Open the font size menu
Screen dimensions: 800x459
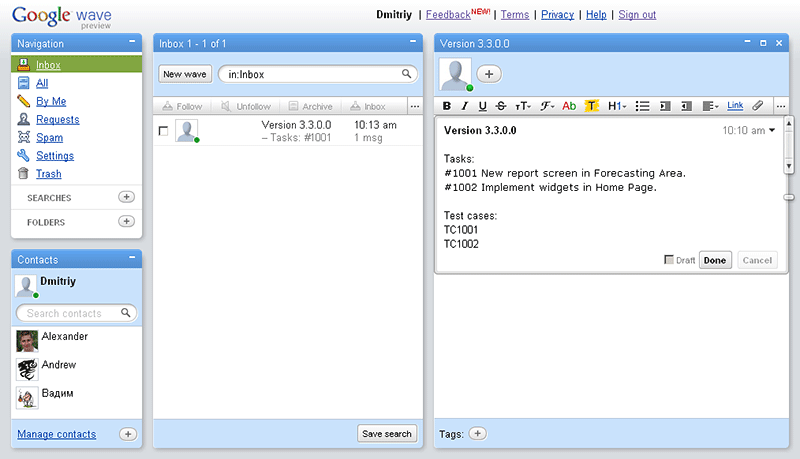tap(523, 106)
